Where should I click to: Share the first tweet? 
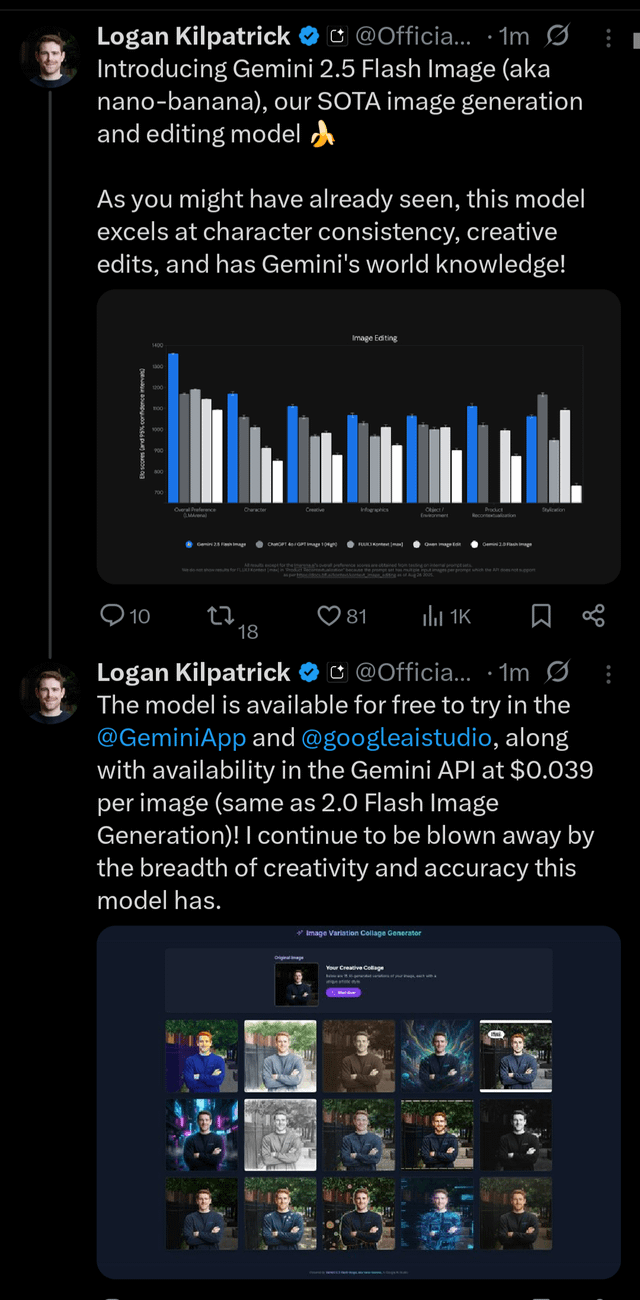point(593,616)
